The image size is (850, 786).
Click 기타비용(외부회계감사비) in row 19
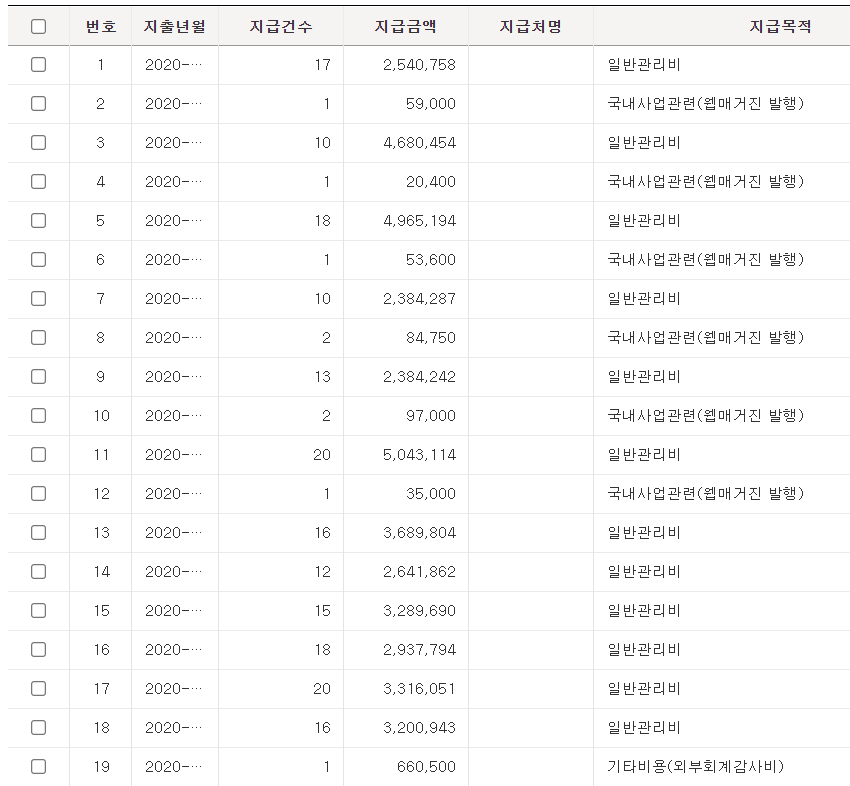[x=696, y=767]
